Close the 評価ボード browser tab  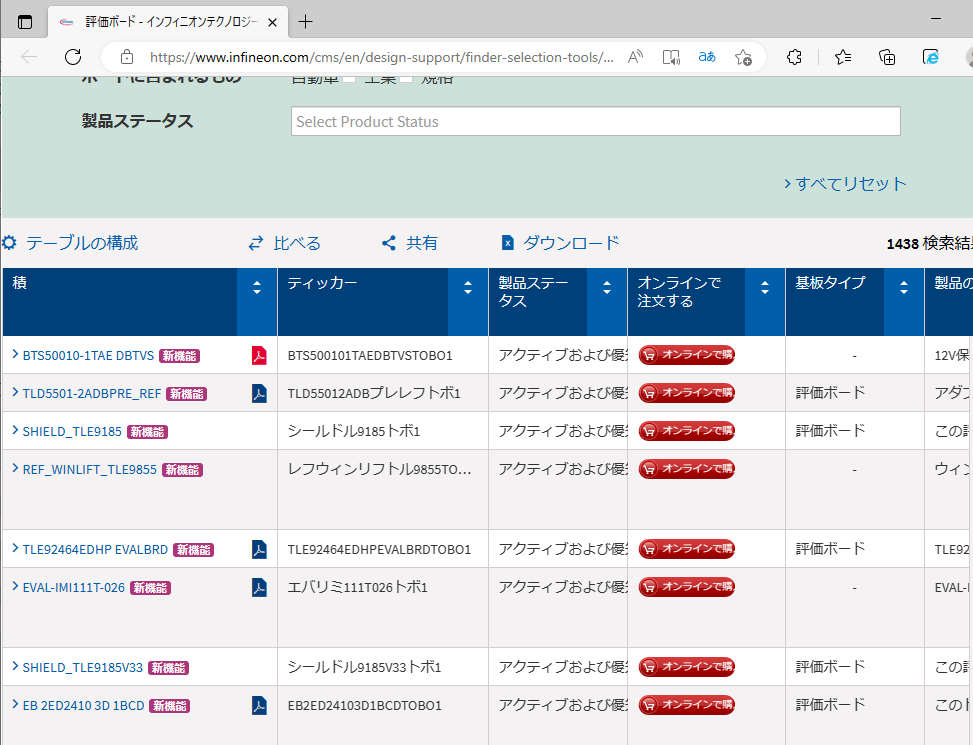(x=272, y=22)
